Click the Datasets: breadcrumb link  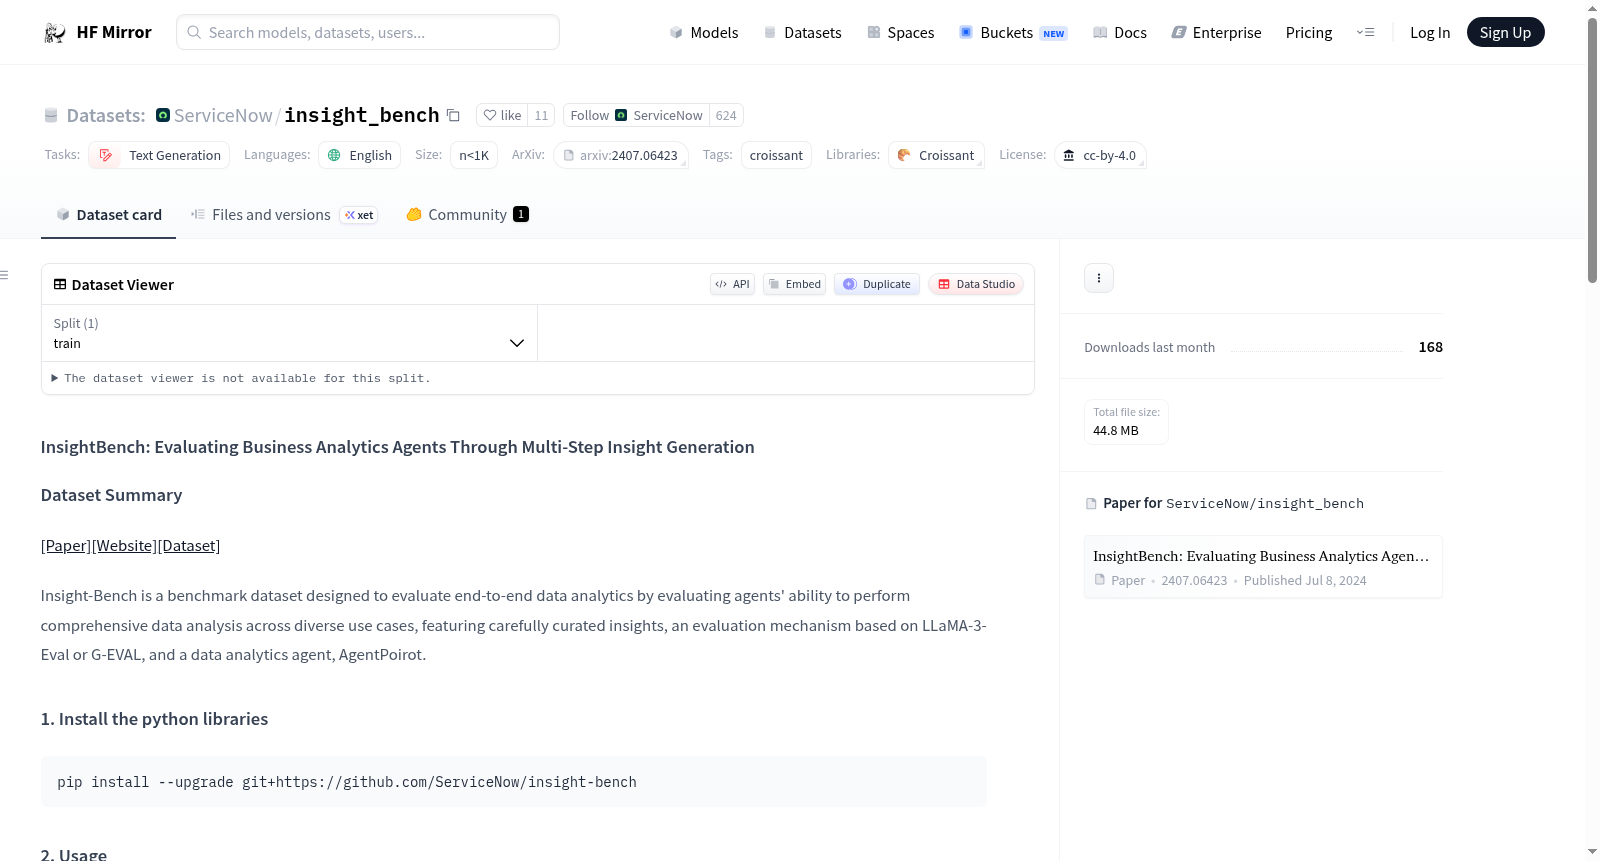(x=106, y=115)
